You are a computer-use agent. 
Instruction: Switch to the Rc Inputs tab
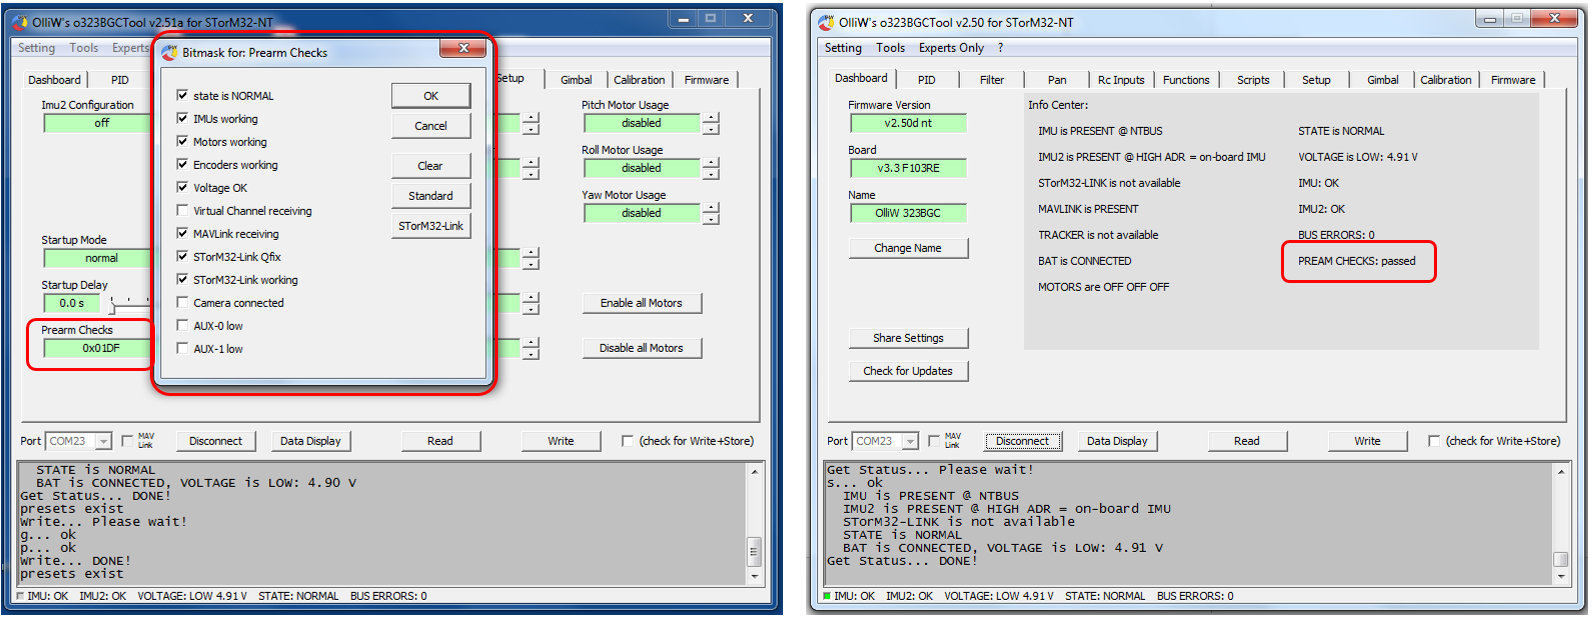1120,80
